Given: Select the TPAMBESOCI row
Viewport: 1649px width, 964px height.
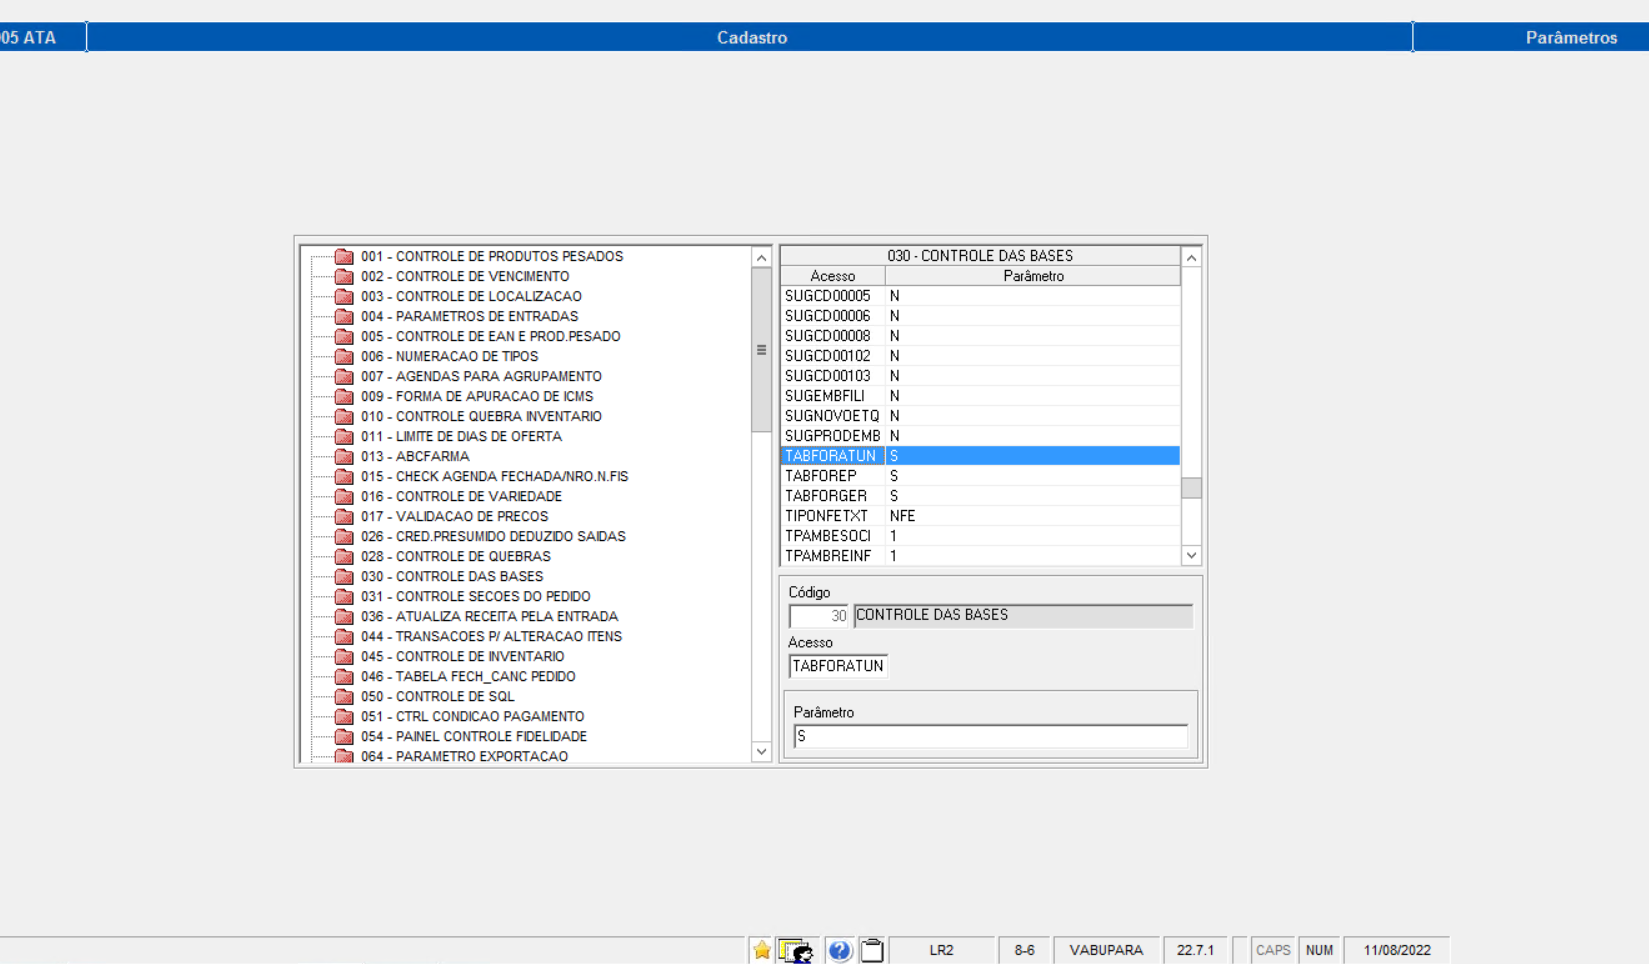Looking at the screenshot, I should pyautogui.click(x=980, y=536).
